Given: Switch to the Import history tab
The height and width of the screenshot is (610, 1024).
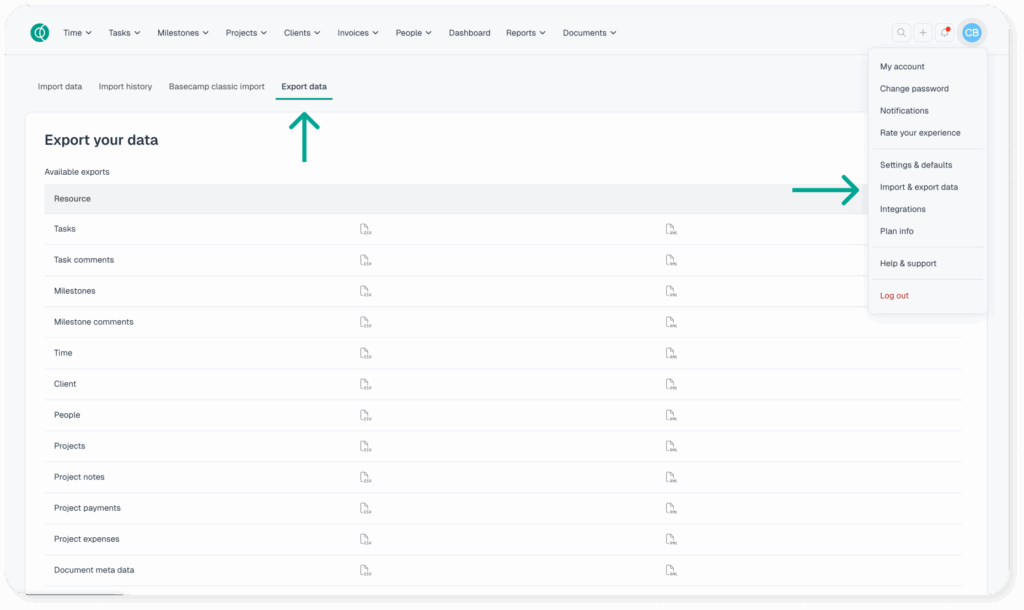Looking at the screenshot, I should pyautogui.click(x=125, y=87).
